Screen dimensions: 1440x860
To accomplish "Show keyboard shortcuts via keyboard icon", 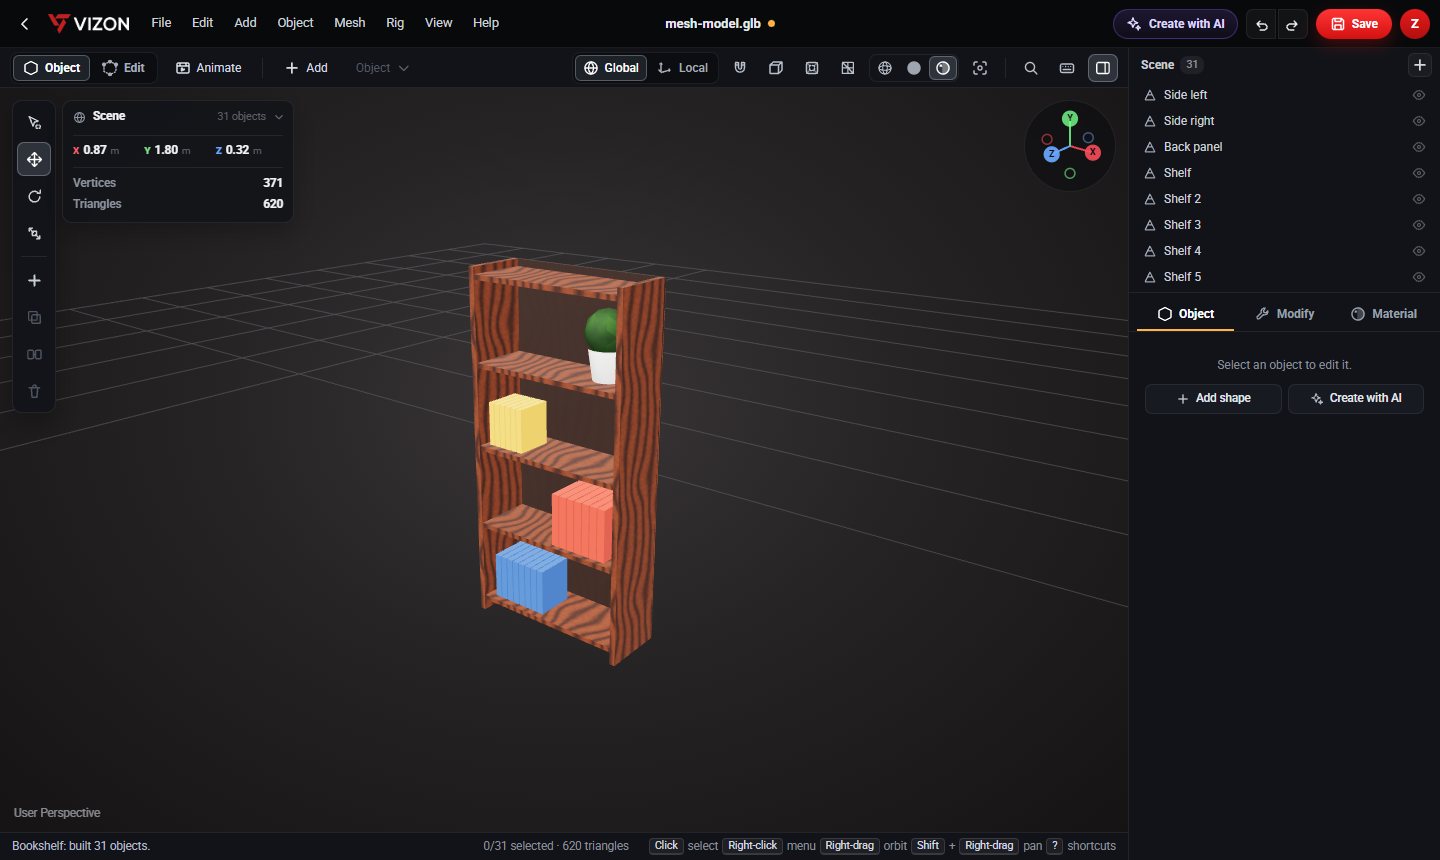I will click(1067, 68).
